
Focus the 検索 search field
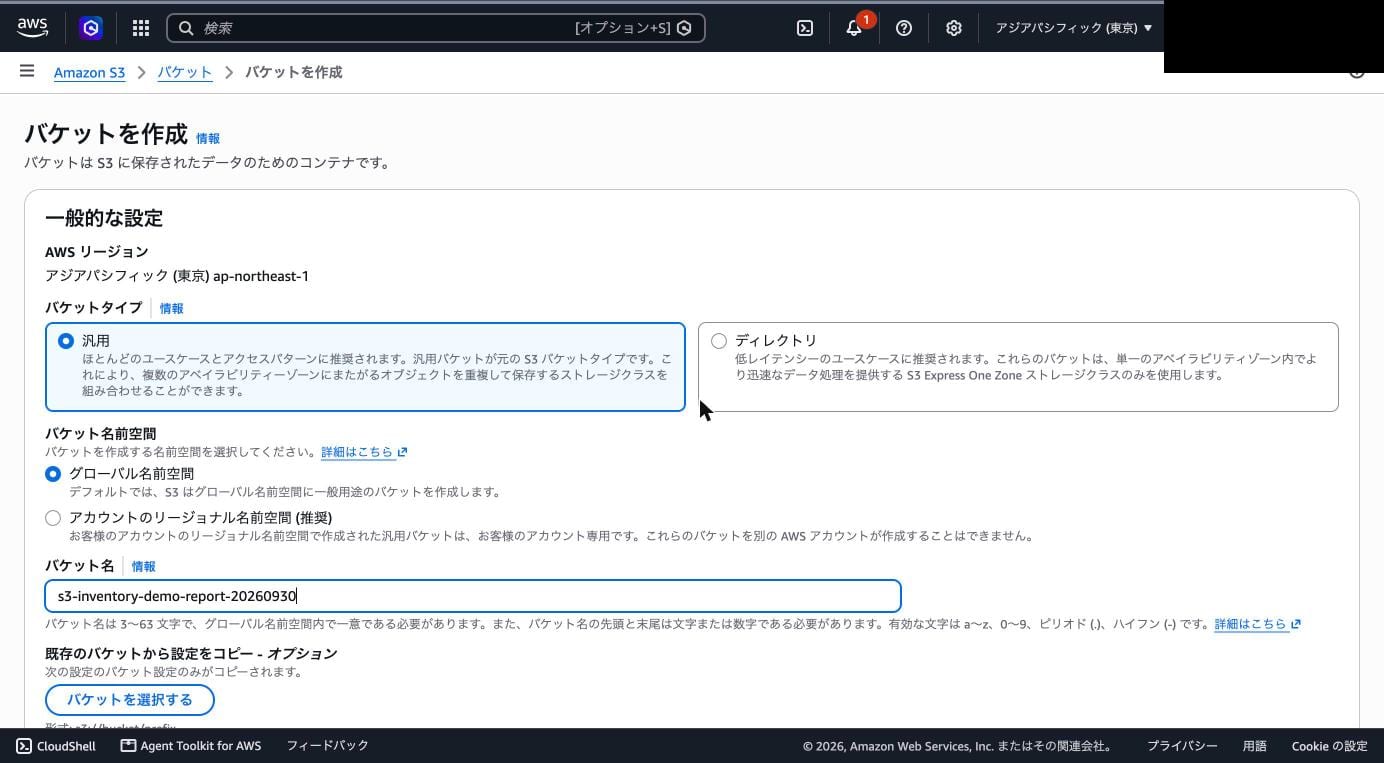[x=436, y=28]
